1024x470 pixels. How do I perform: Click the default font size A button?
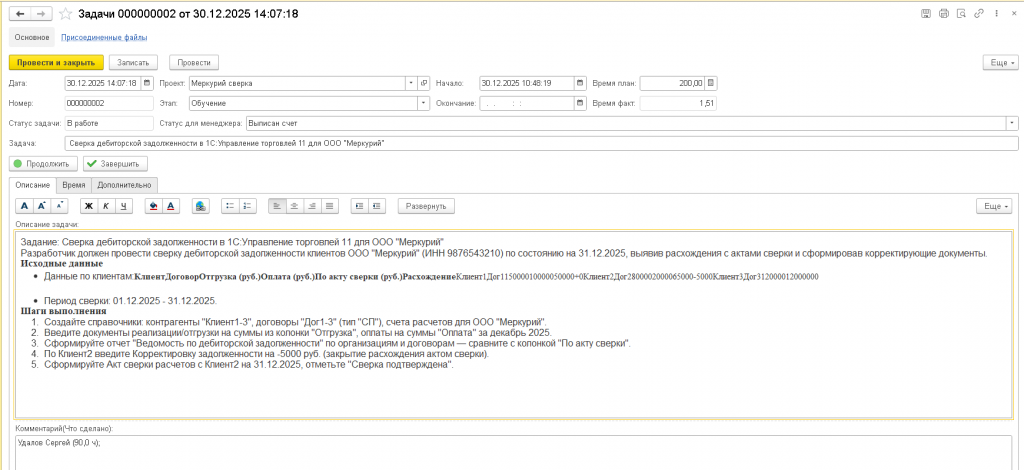click(x=24, y=206)
